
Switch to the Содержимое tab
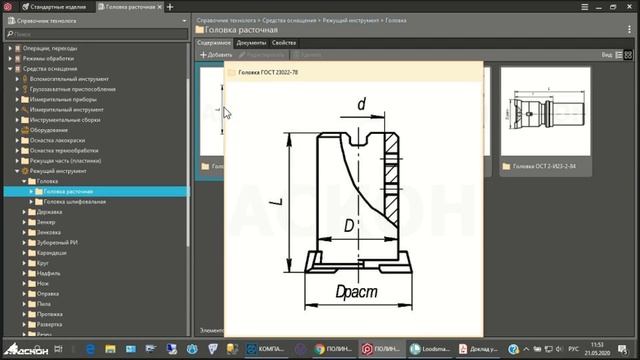[x=214, y=43]
